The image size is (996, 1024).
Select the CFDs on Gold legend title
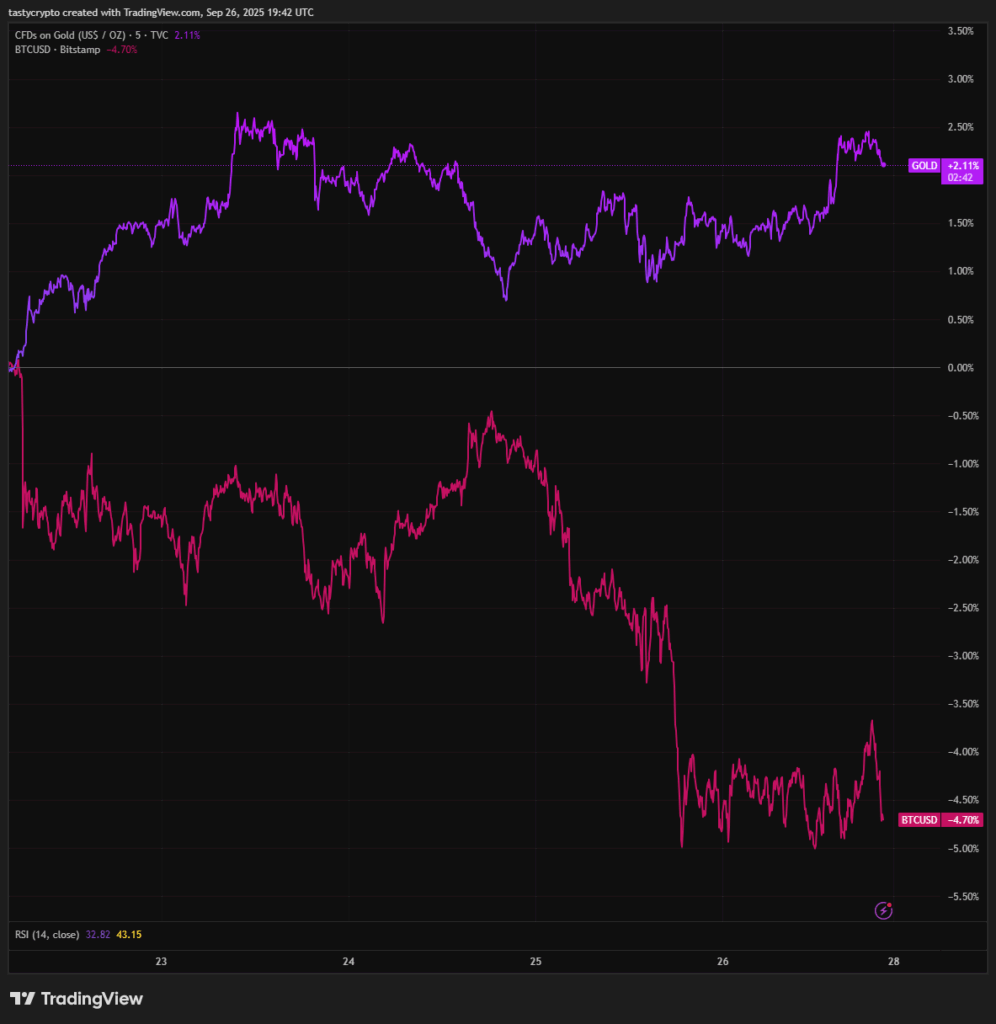(91, 35)
